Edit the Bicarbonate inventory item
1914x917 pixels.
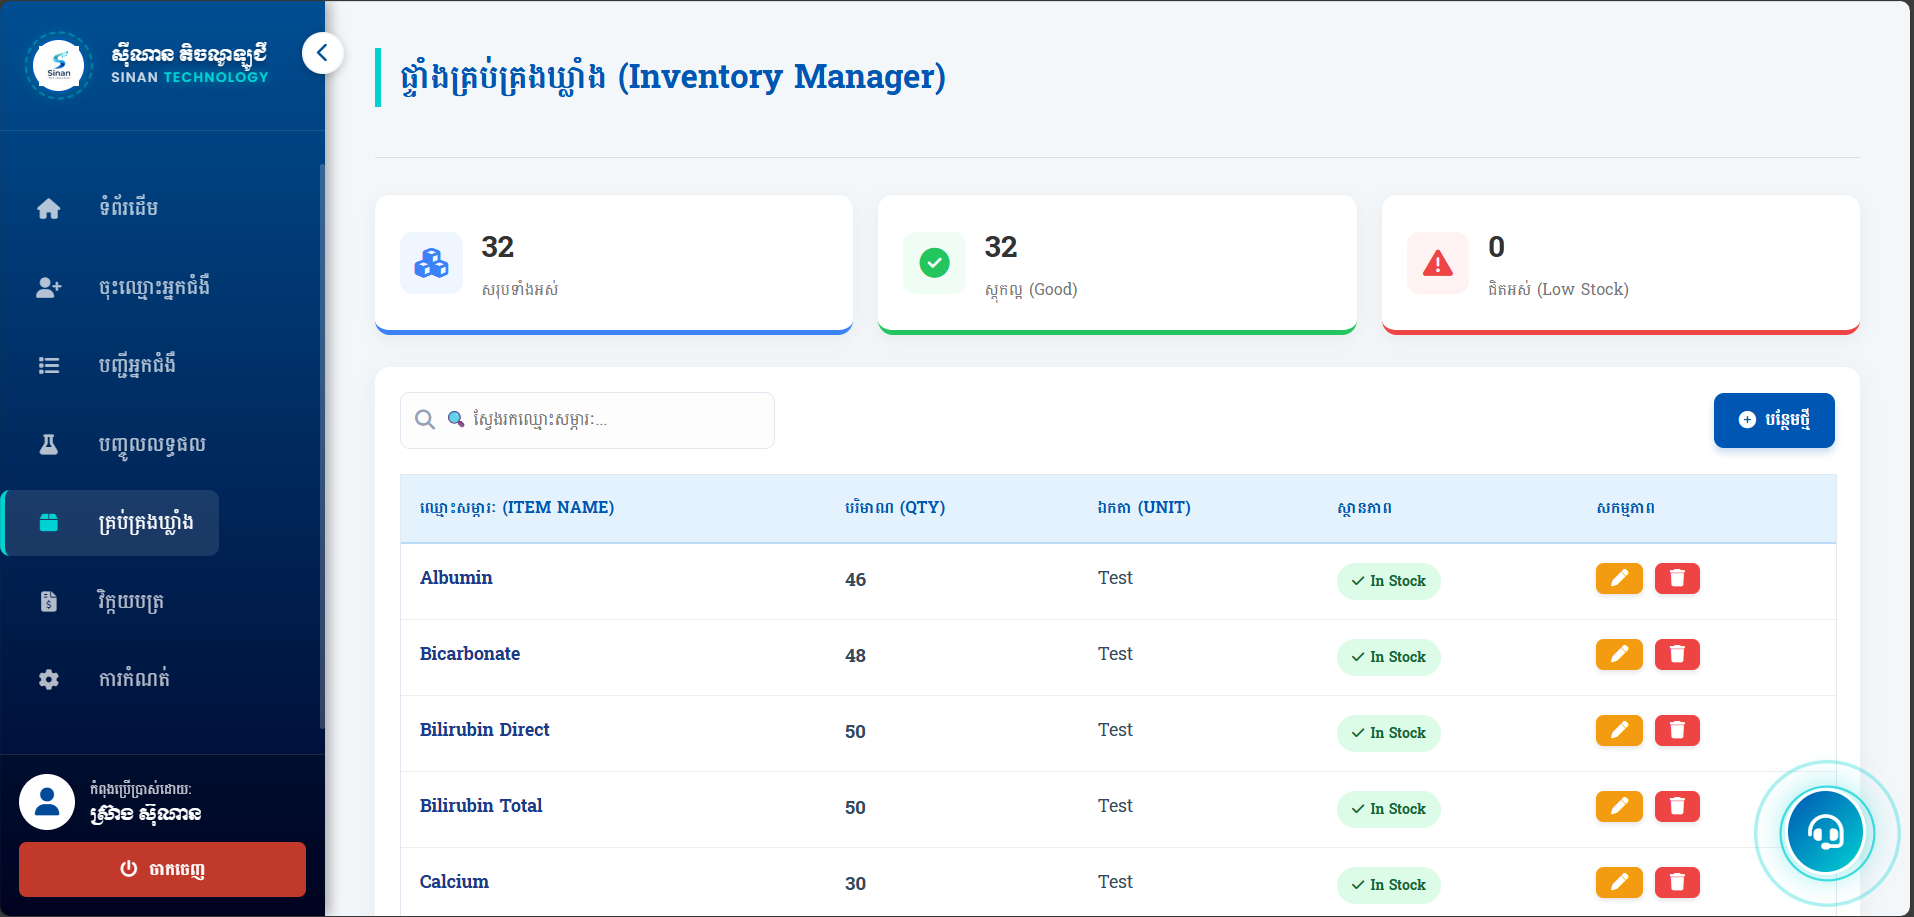pos(1619,655)
